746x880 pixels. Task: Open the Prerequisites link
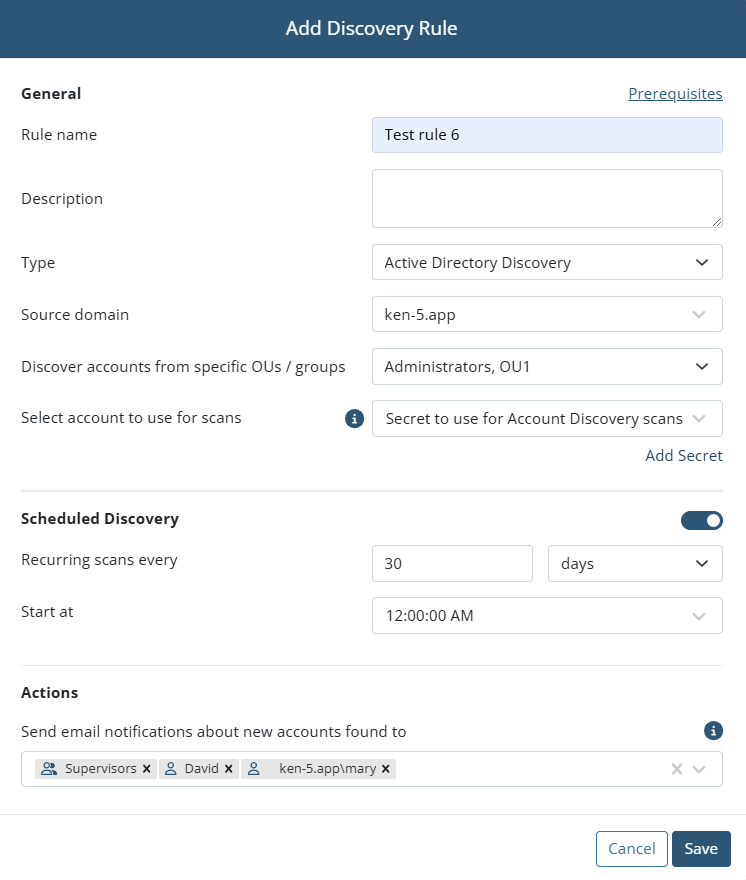tap(675, 94)
